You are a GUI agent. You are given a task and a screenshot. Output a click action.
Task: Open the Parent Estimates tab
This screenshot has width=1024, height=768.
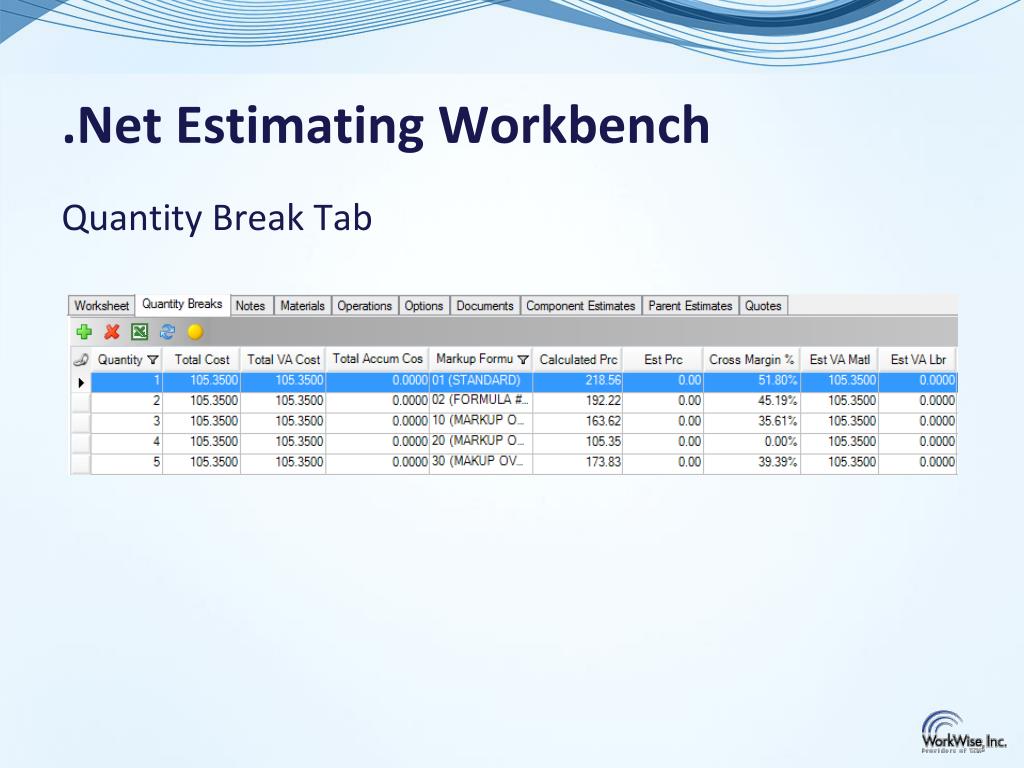coord(690,306)
